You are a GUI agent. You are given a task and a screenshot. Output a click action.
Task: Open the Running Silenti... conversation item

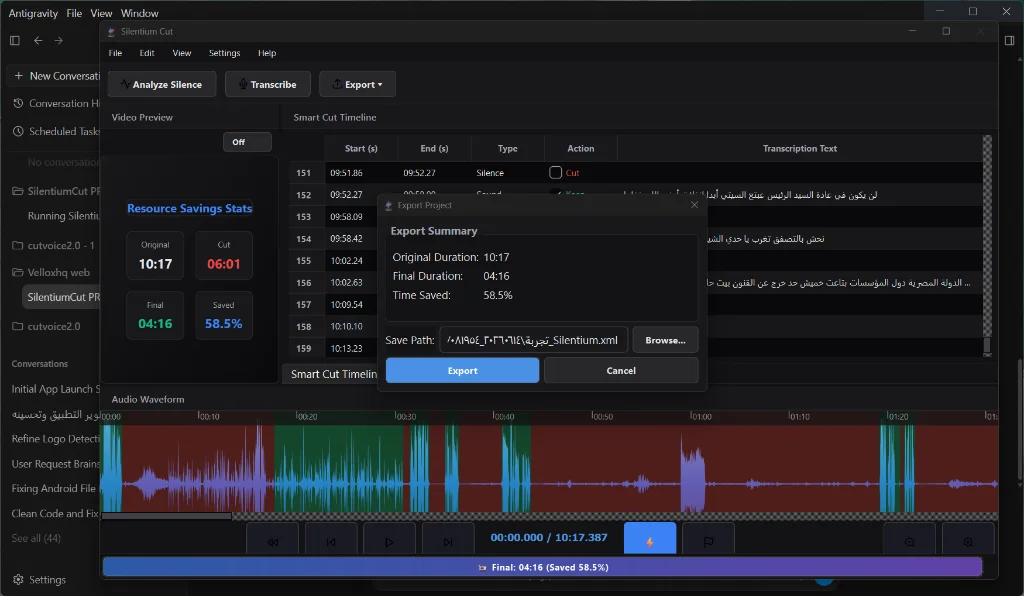click(63, 215)
